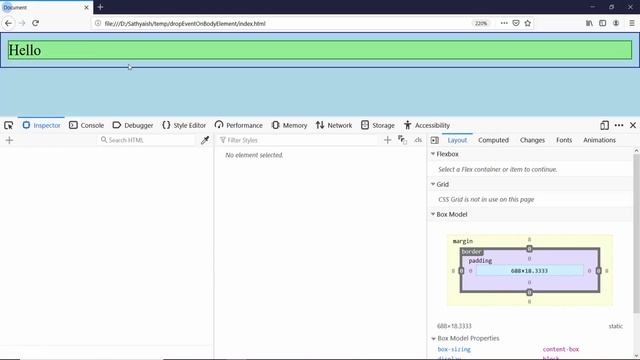Click the margin label in box model
640x360 pixels.
click(x=462, y=241)
